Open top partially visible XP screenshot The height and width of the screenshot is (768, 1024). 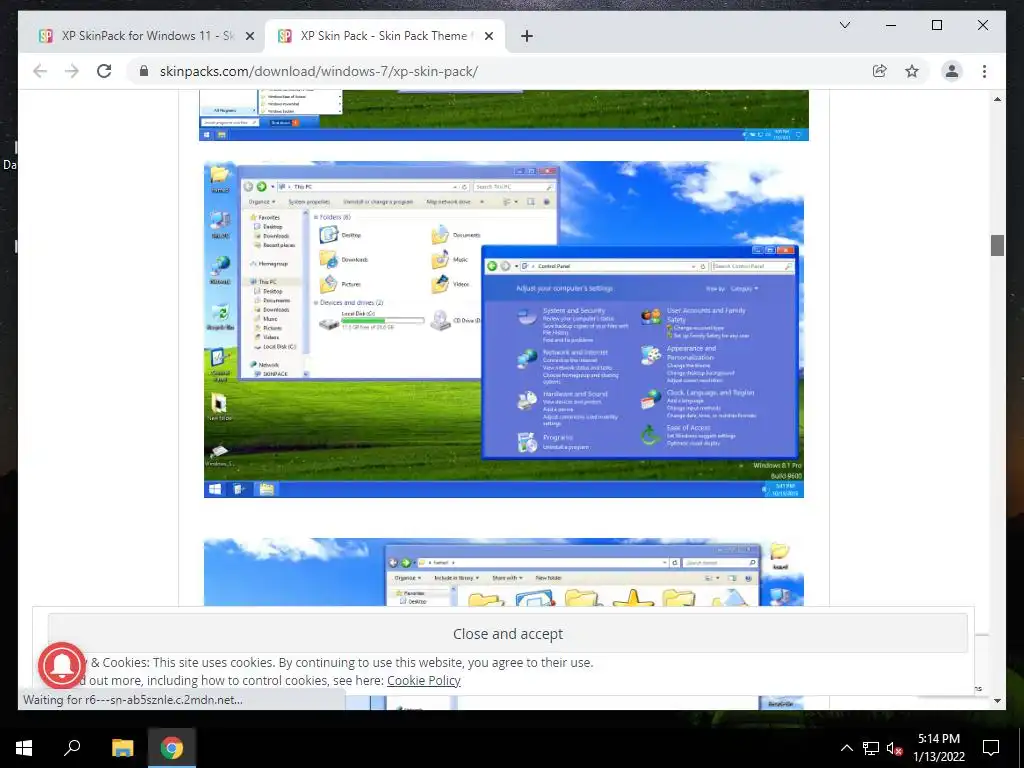(504, 116)
